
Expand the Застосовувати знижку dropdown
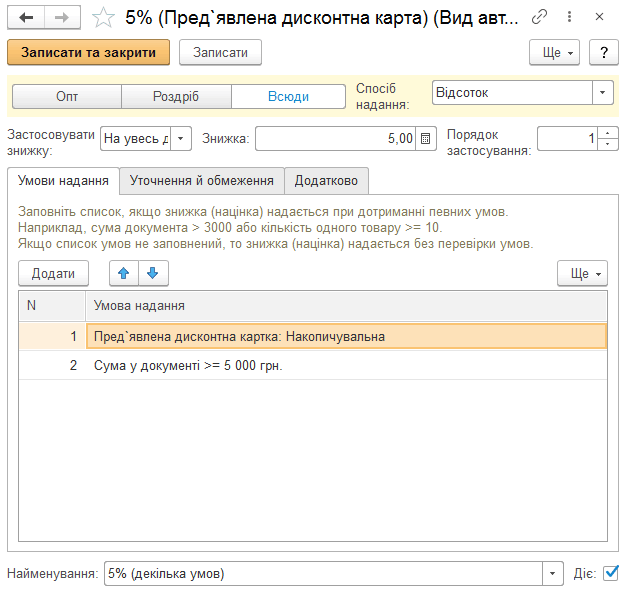click(181, 139)
